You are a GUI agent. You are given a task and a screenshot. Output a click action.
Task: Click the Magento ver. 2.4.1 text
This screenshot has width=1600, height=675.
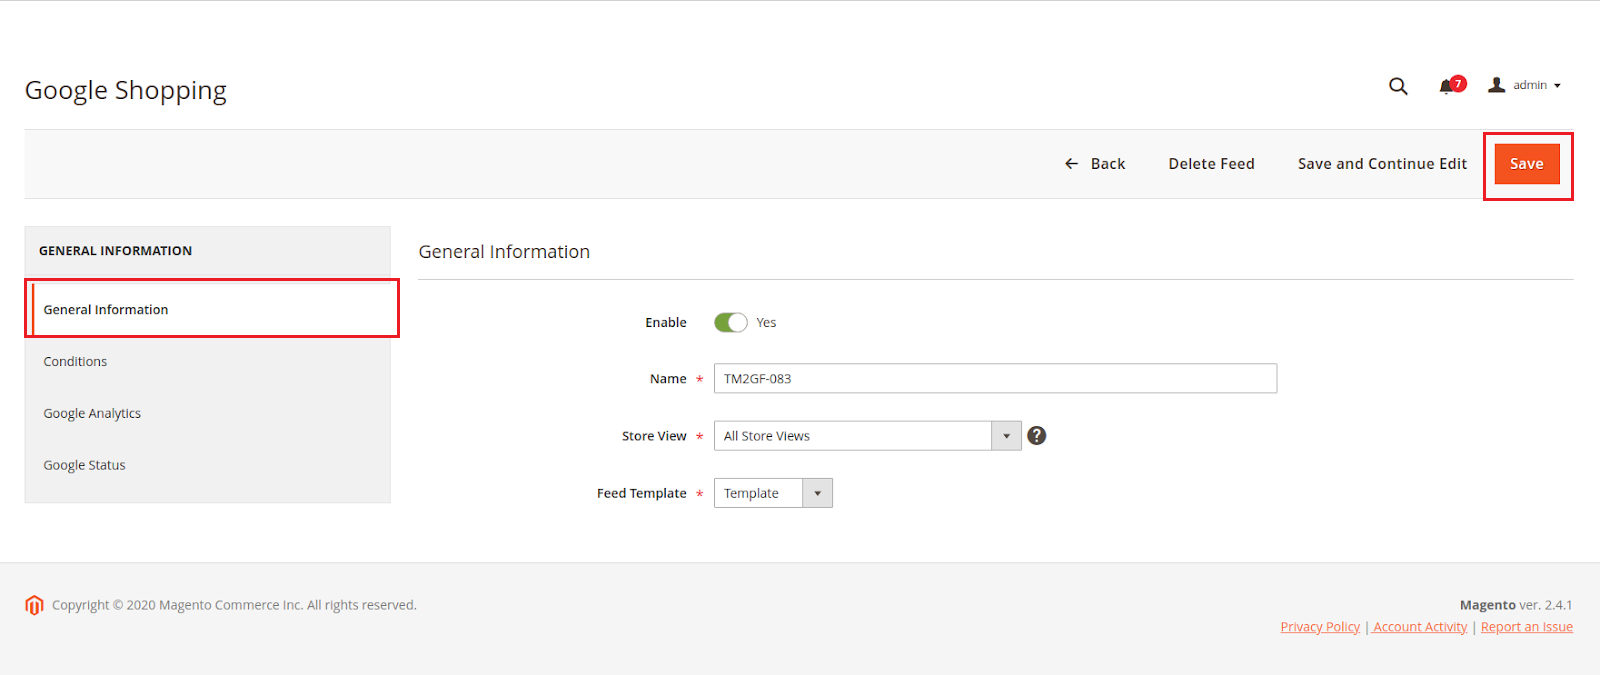1516,605
